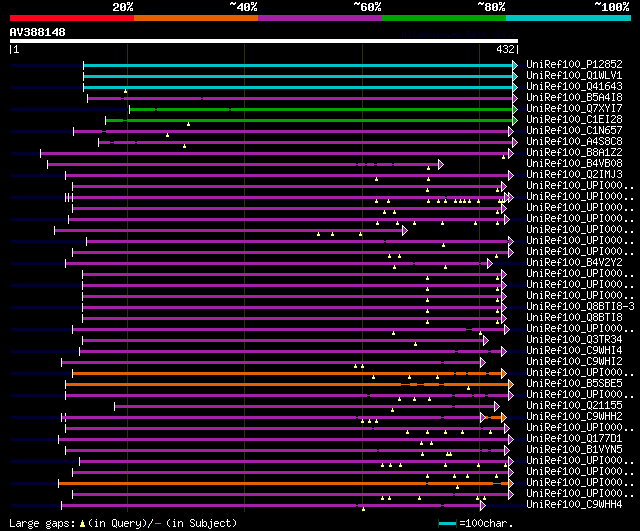Click the UniRef100_C1N657 label
The width and height of the screenshot is (640, 531).
574,131
